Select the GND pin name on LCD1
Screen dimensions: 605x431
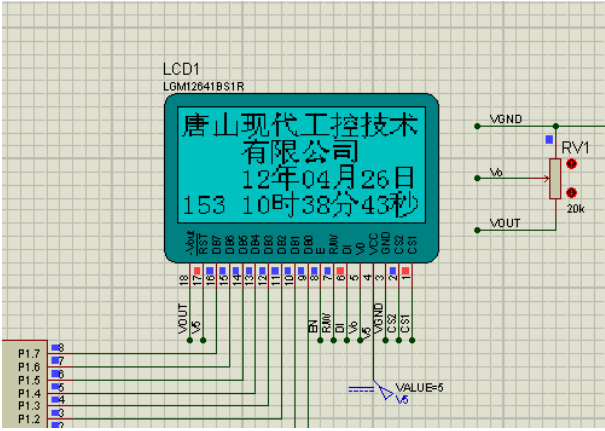[386, 243]
